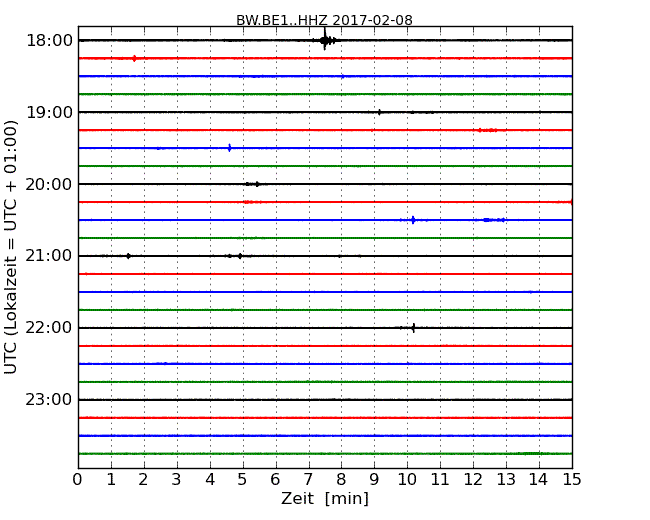The width and height of the screenshot is (650, 520).
Task: Click the black spike on the 19:00 trace
Action: coord(379,112)
